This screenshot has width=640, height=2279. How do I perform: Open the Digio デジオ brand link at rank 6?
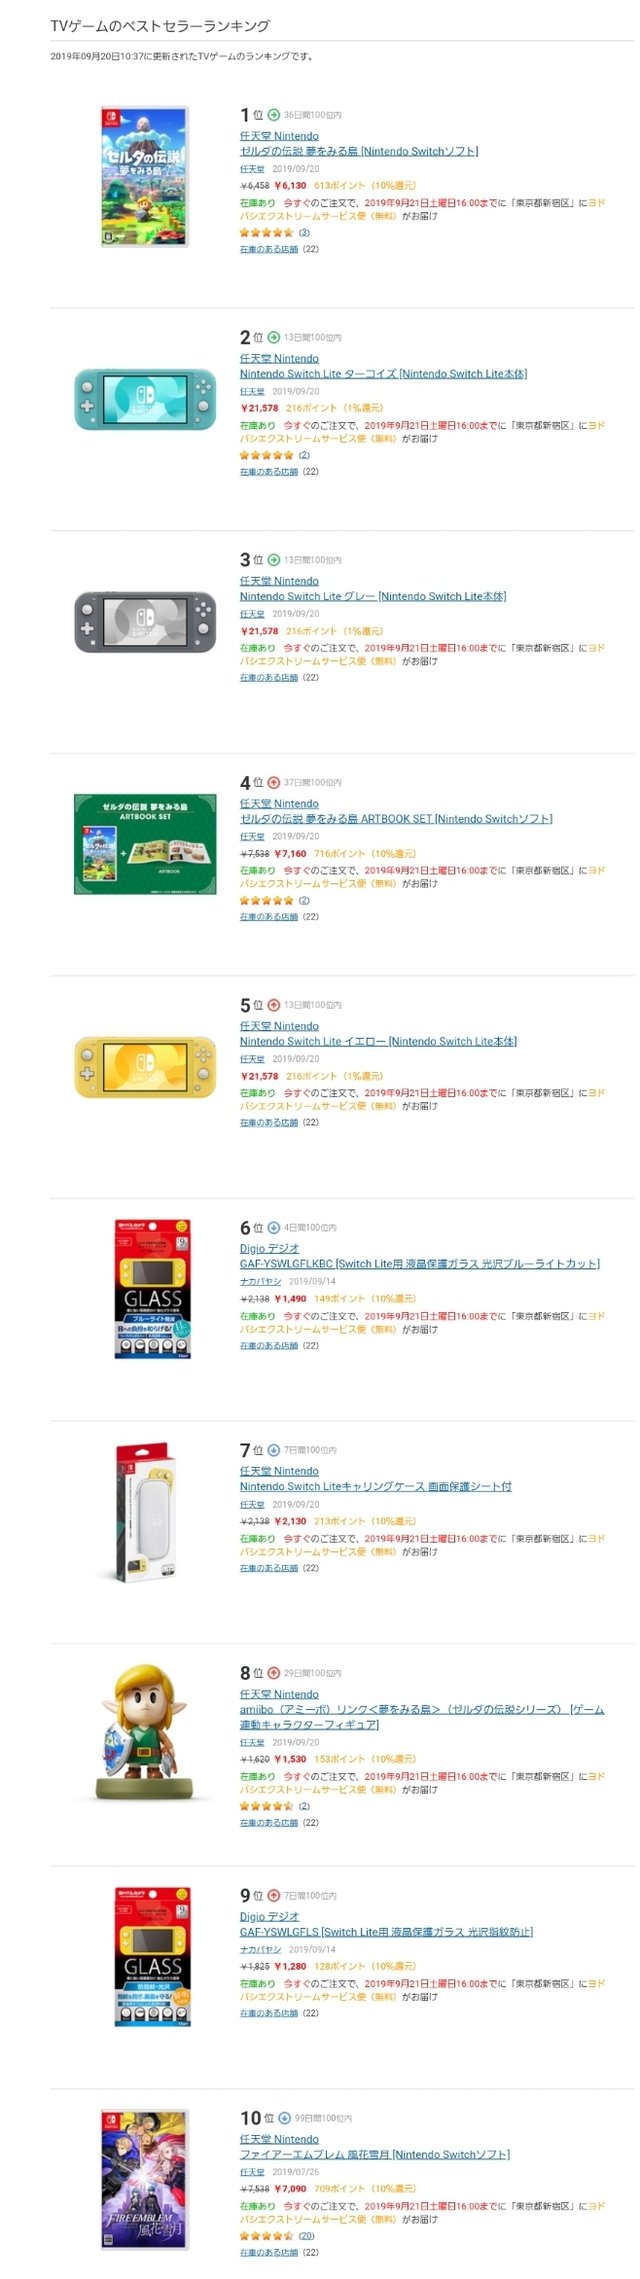click(269, 1248)
